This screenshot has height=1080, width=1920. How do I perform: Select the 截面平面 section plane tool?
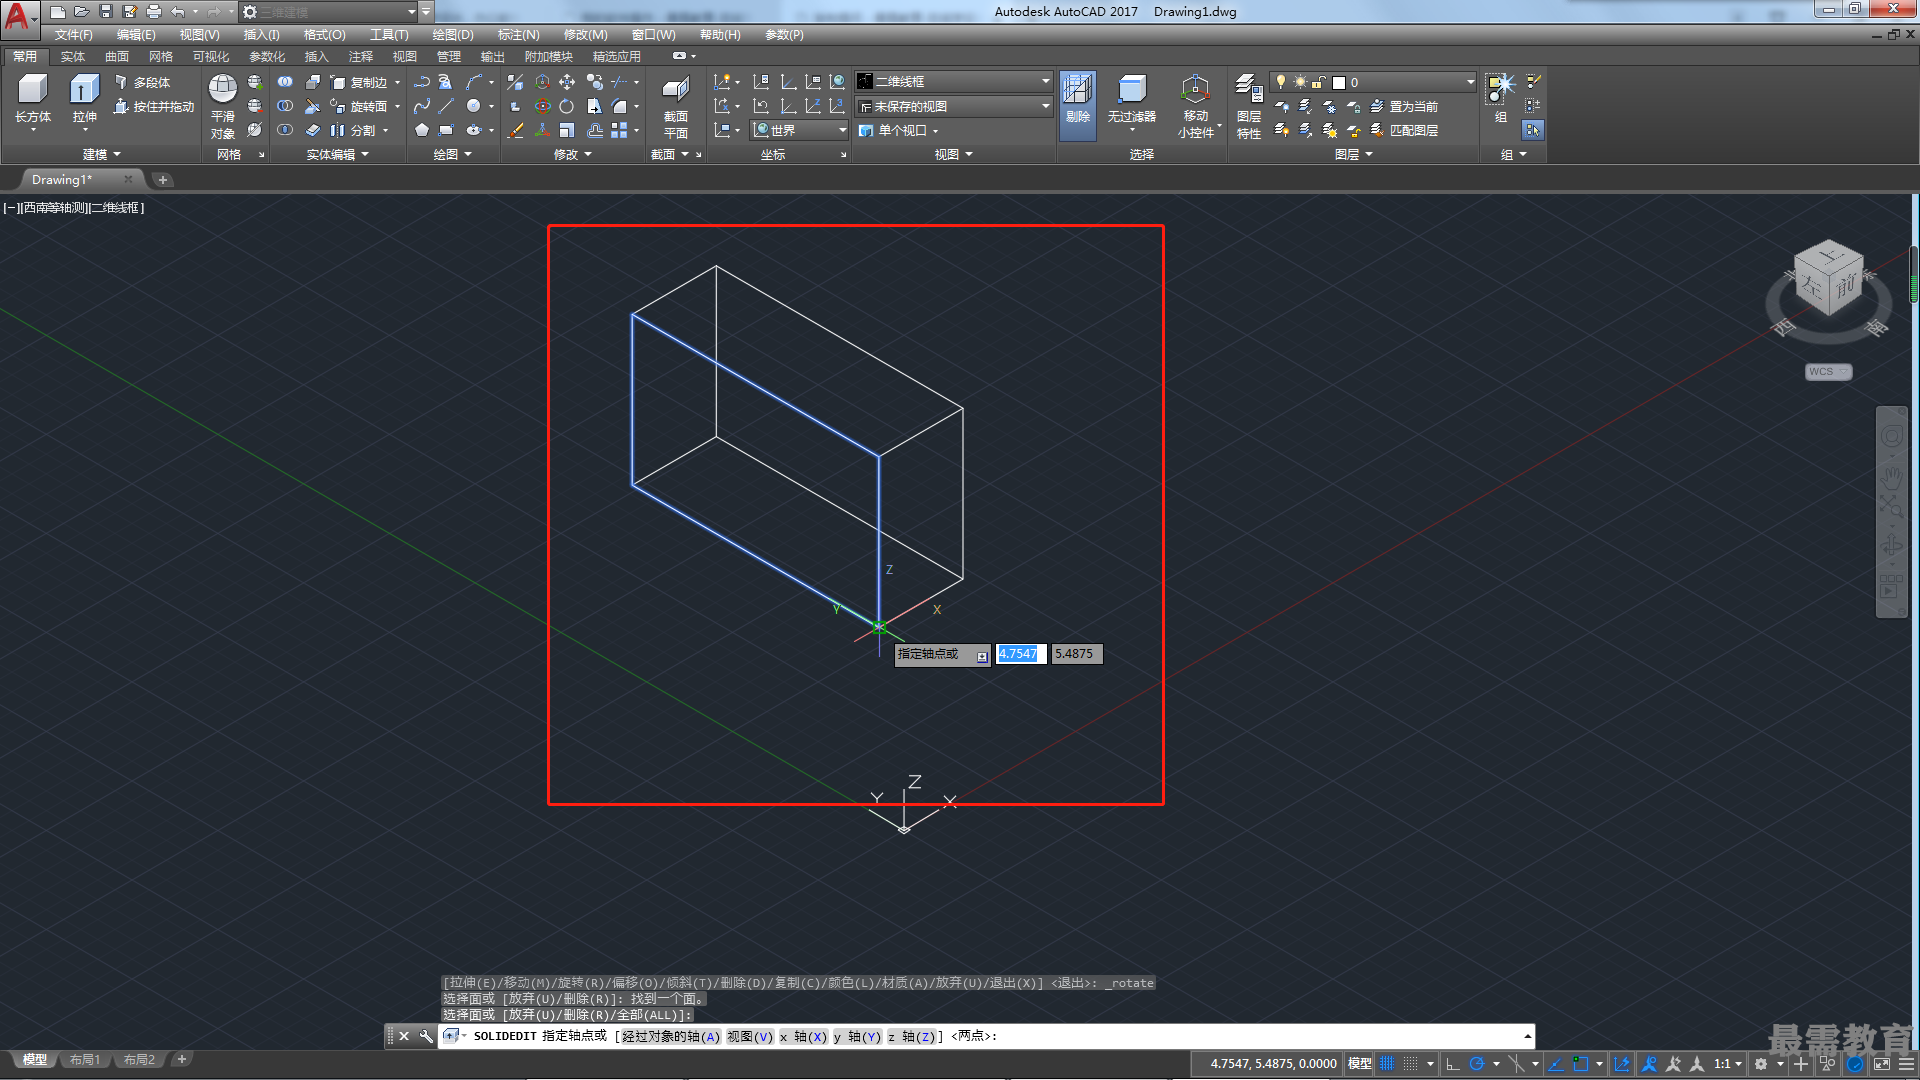coord(676,106)
